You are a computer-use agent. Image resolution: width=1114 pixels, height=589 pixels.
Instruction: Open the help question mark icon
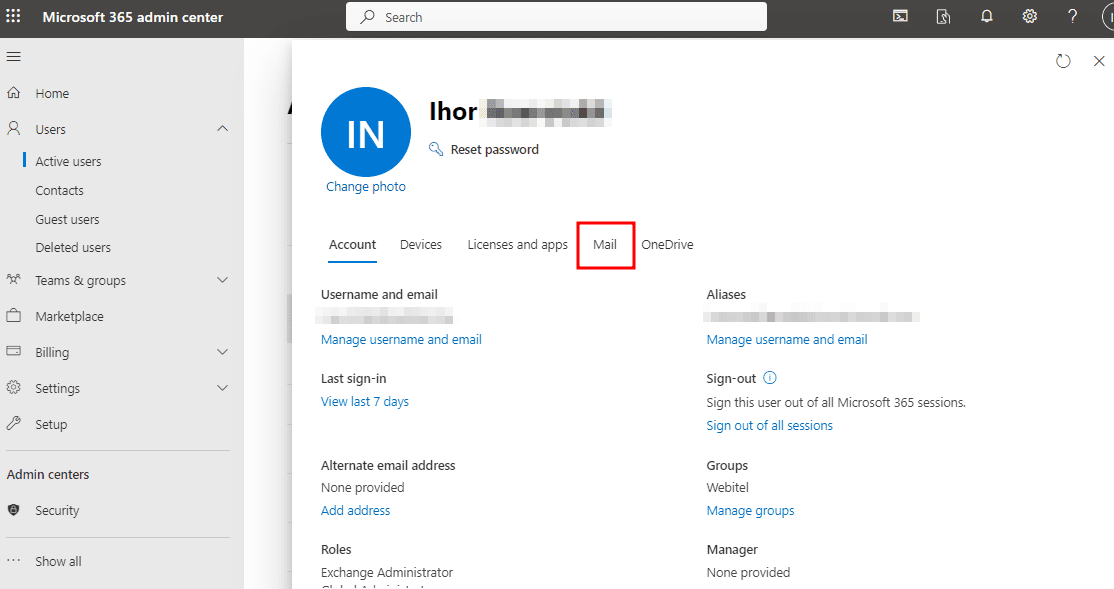(1072, 16)
